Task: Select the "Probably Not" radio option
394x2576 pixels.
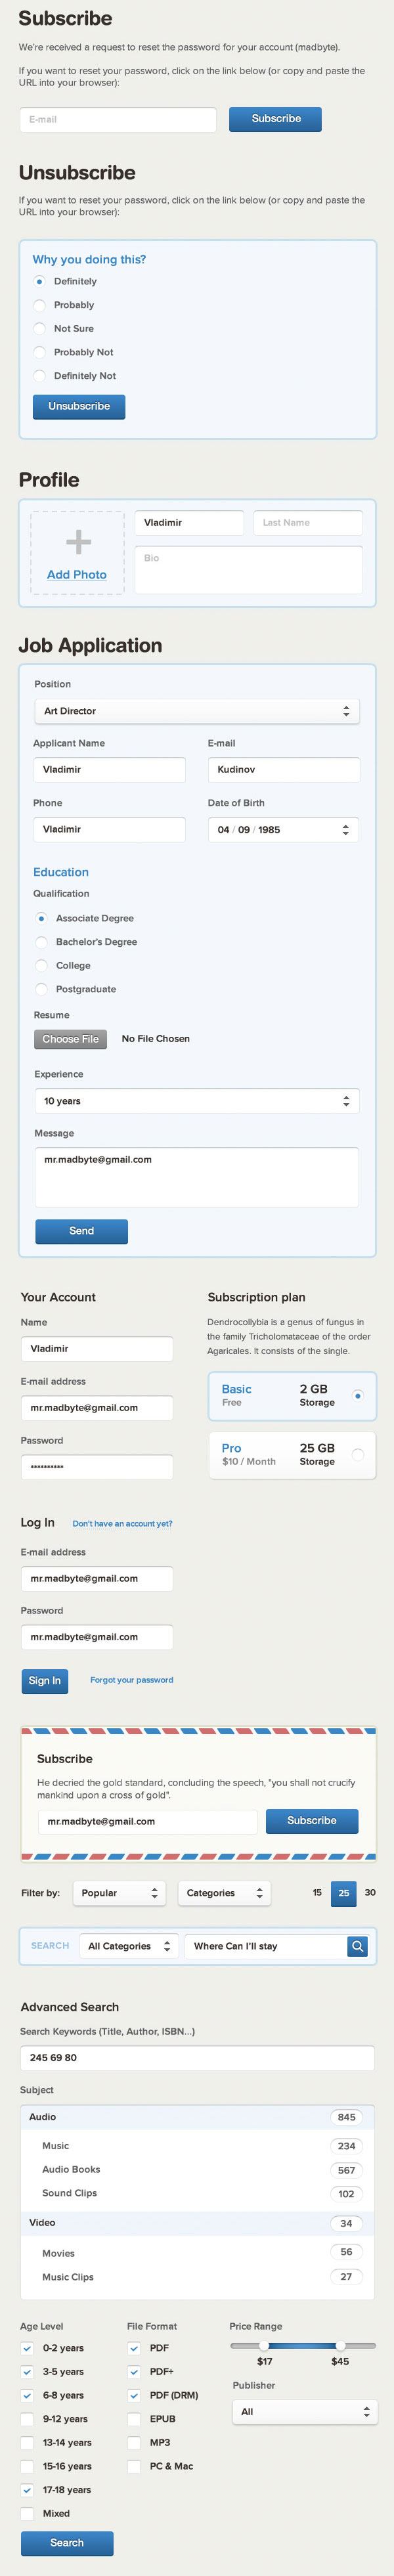Action: pos(40,352)
